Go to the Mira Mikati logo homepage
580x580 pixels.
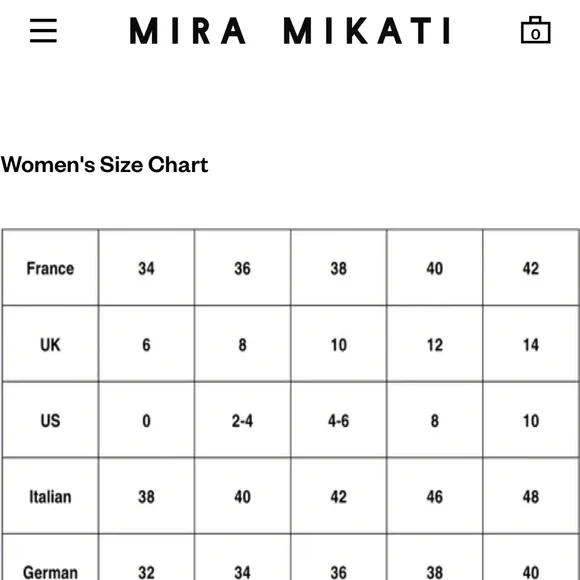point(290,31)
